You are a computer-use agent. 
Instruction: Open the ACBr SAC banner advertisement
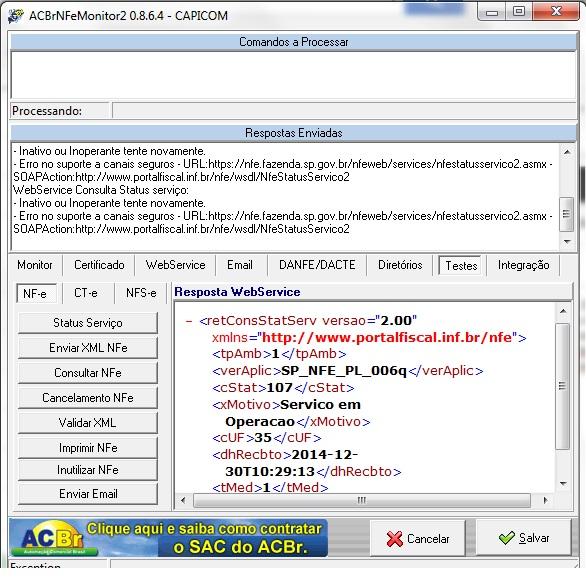tap(169, 538)
